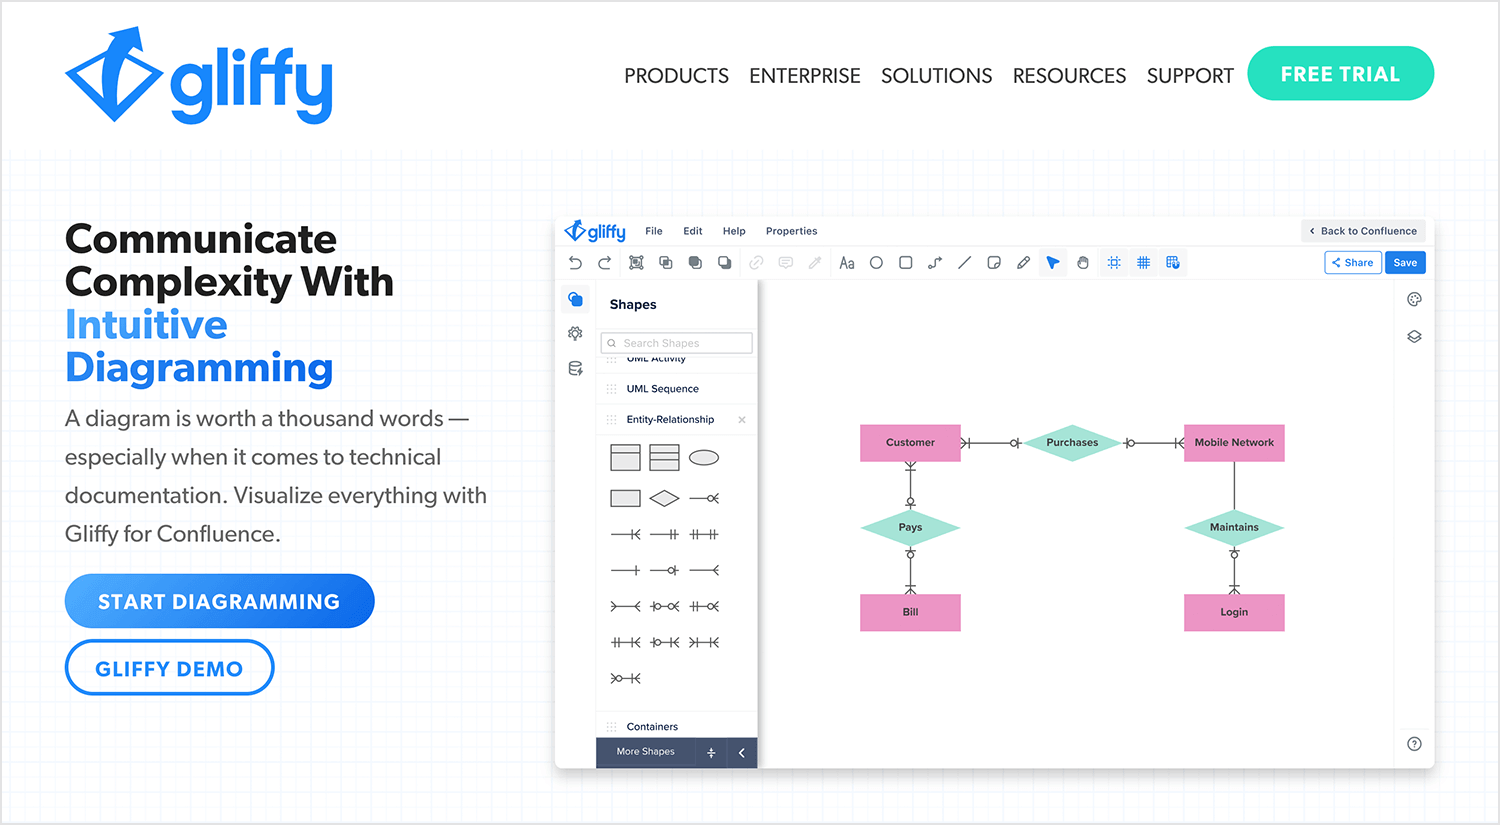Click the select-all frame icon in toolbar
The image size is (1500, 825).
[636, 263]
